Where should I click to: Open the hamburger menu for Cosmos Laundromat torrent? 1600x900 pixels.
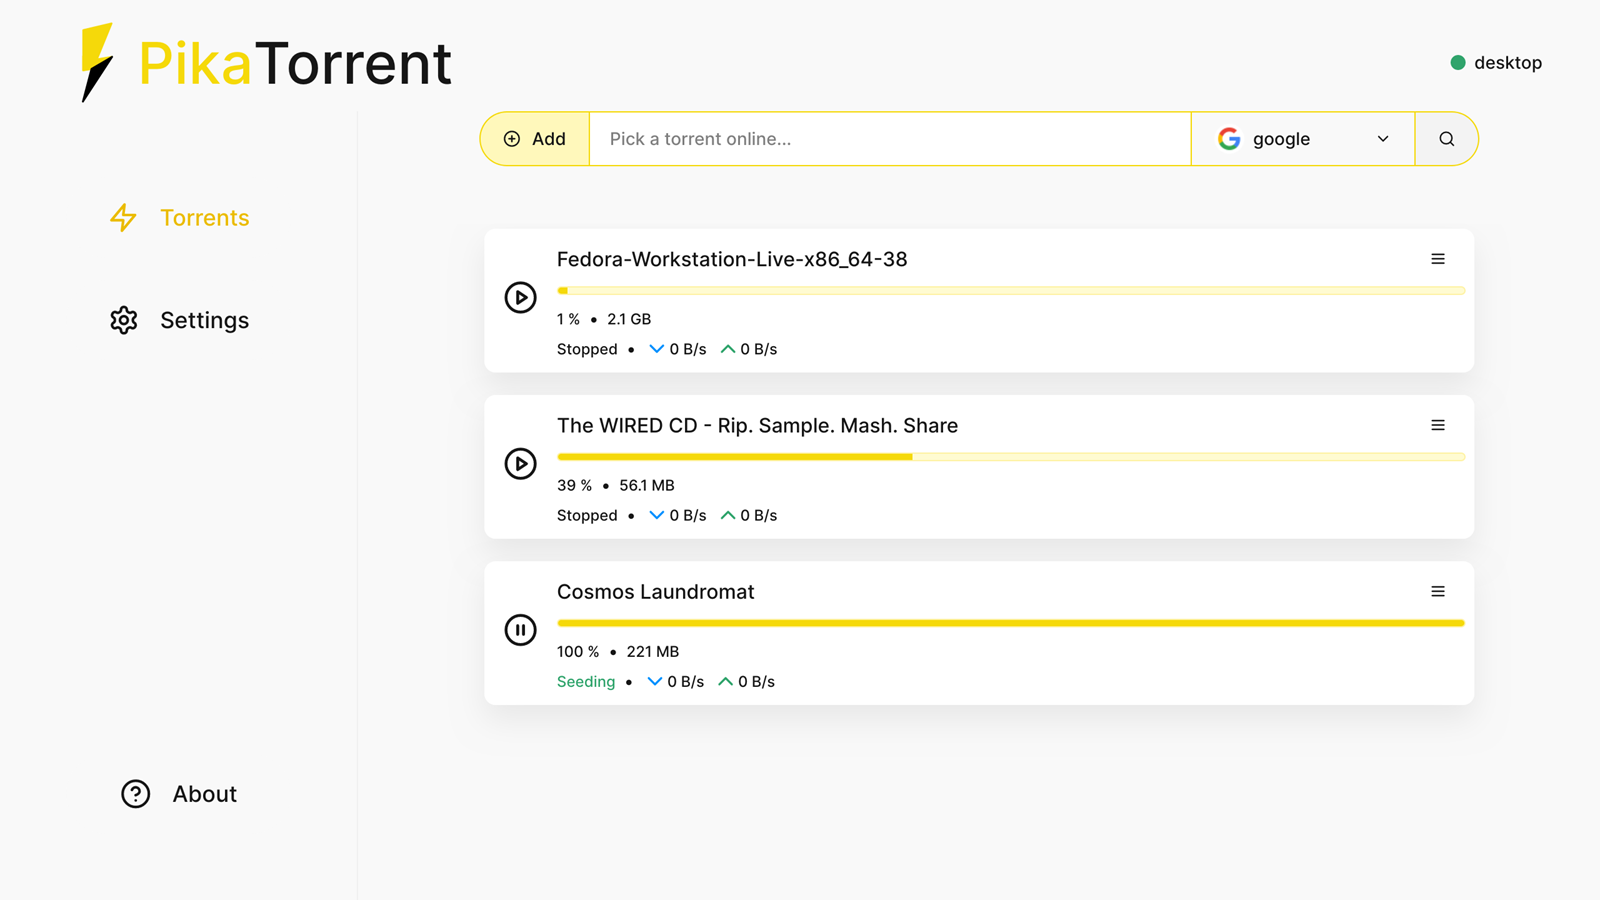[1438, 591]
